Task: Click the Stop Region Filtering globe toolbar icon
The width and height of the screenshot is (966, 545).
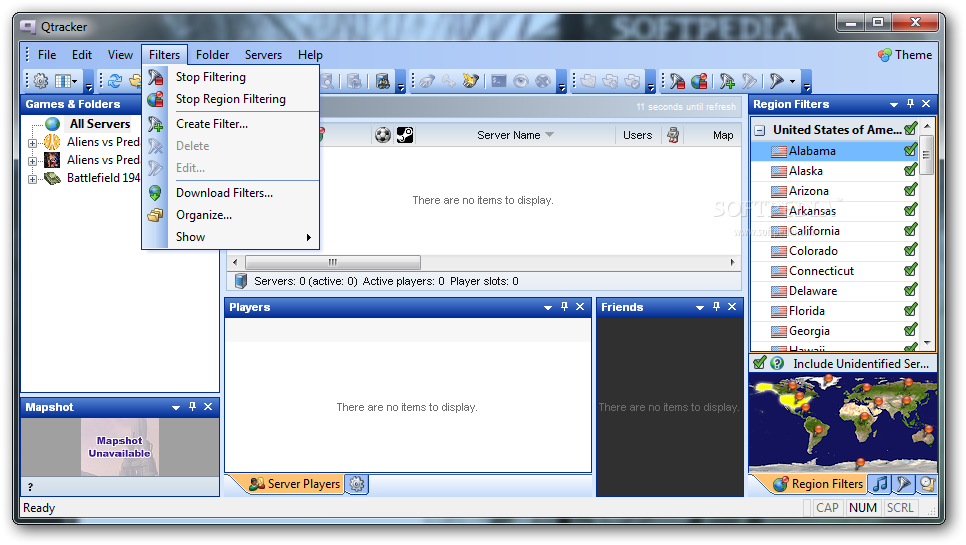Action: tap(699, 81)
